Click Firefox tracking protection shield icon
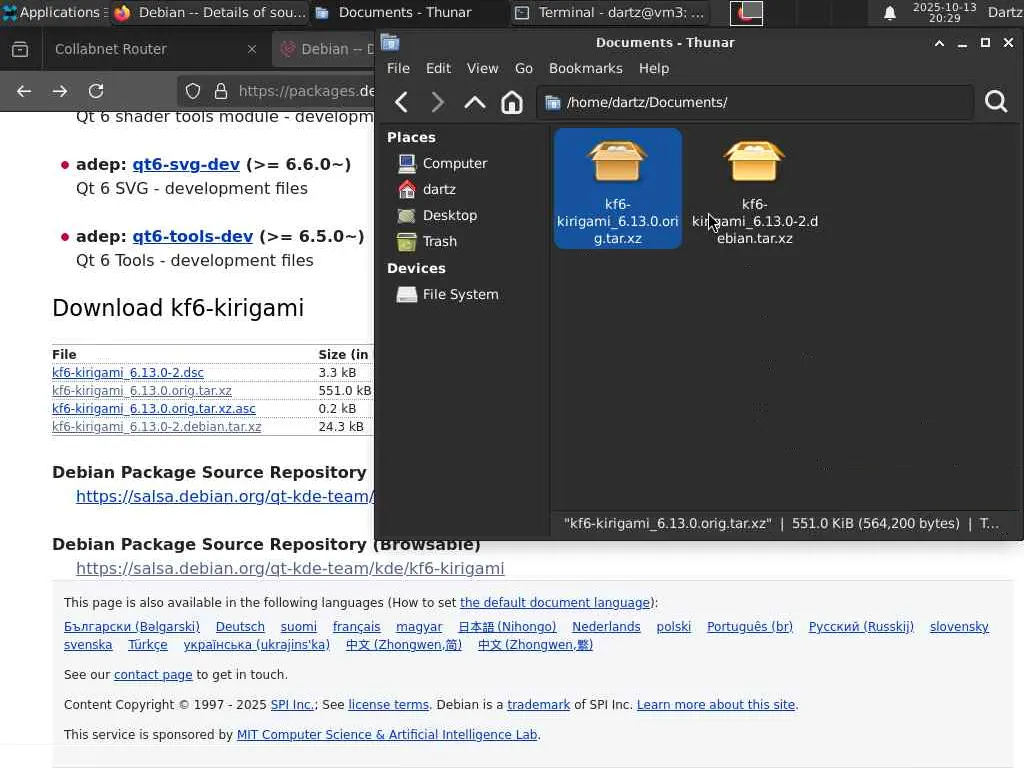This screenshot has height=768, width=1024. point(193,91)
